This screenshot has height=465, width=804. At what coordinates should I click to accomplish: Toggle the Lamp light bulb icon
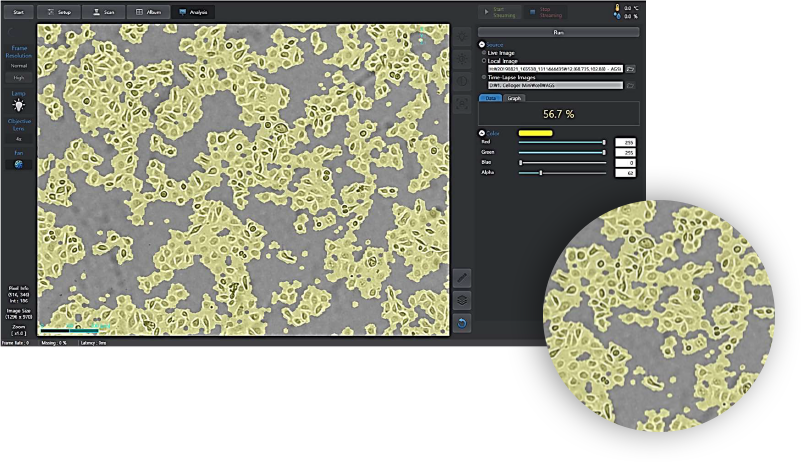click(x=18, y=106)
